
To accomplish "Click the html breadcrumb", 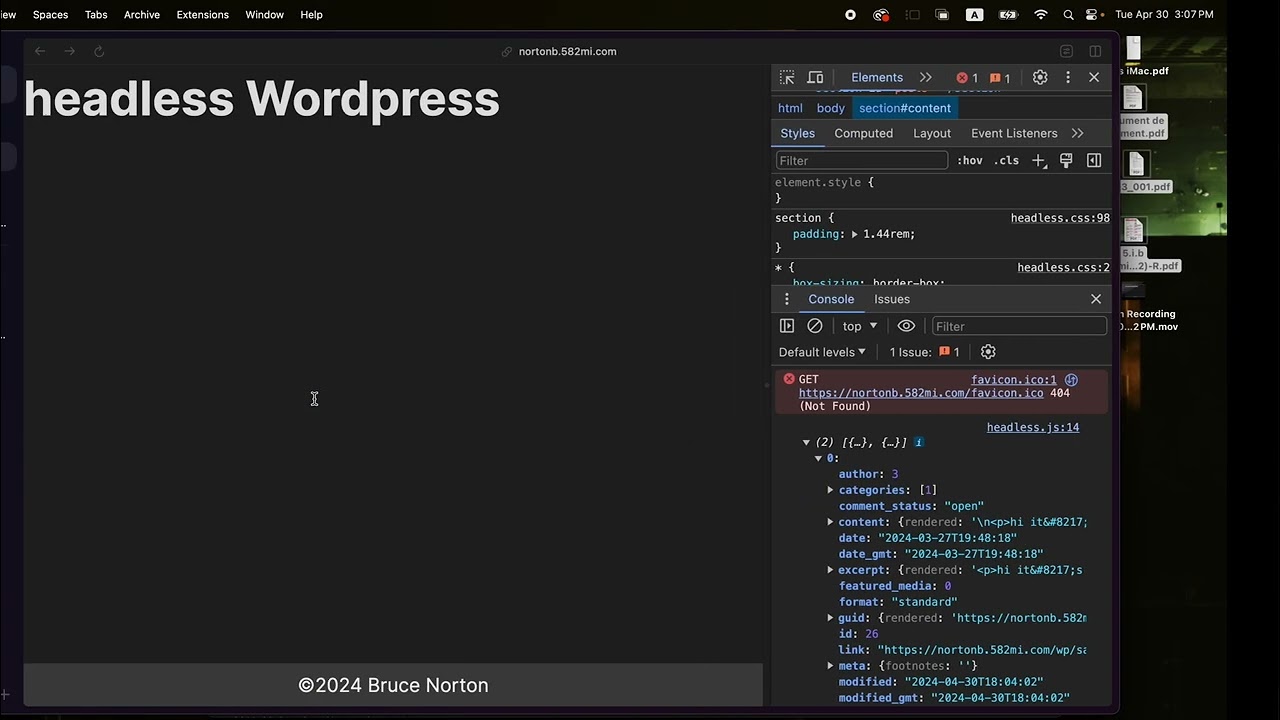I will tap(790, 108).
